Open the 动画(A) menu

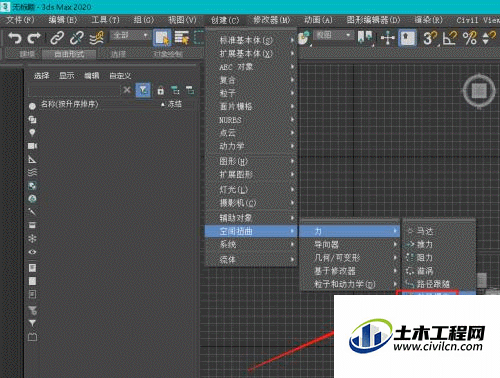click(318, 20)
